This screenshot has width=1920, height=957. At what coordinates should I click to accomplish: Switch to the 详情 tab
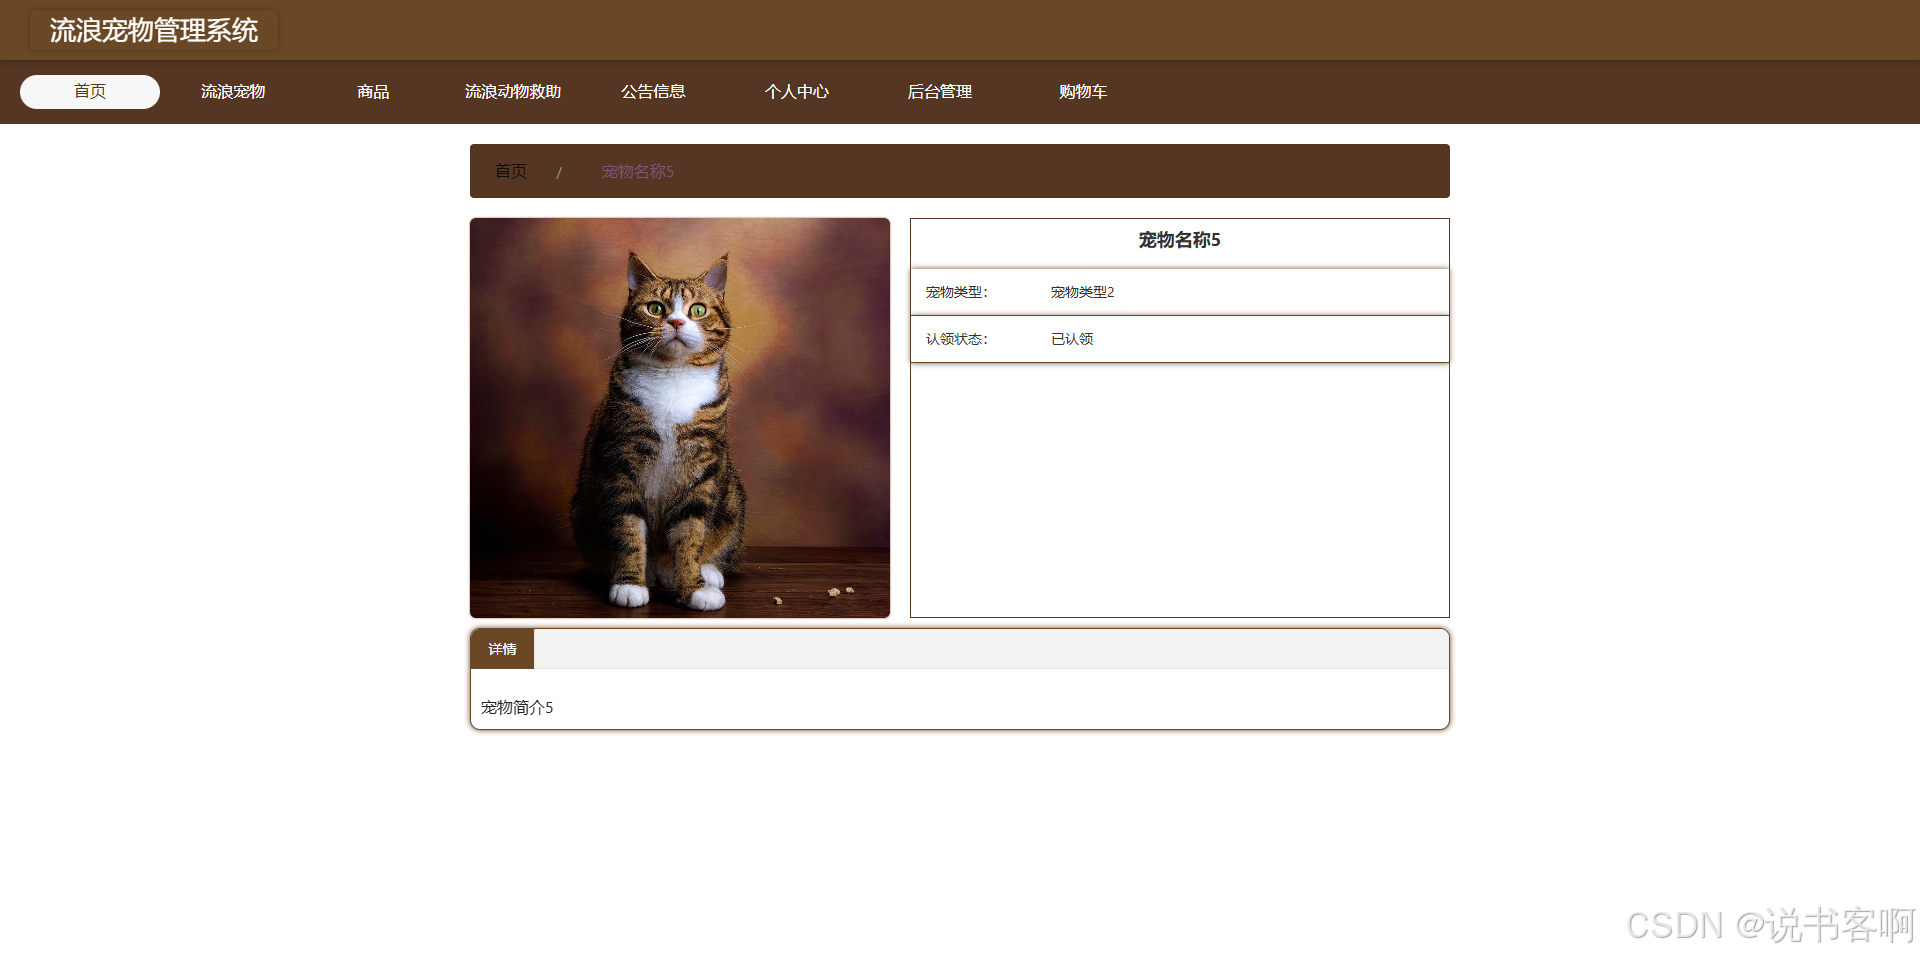click(x=502, y=649)
